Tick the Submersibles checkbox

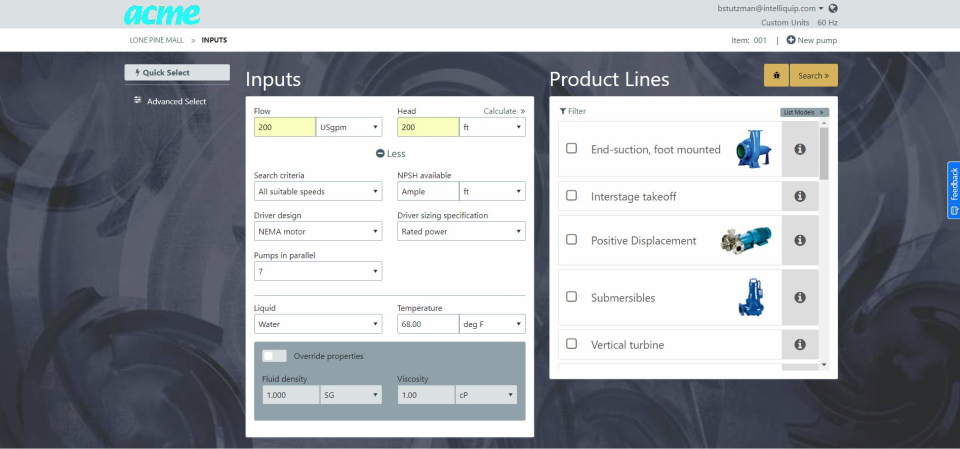(572, 297)
